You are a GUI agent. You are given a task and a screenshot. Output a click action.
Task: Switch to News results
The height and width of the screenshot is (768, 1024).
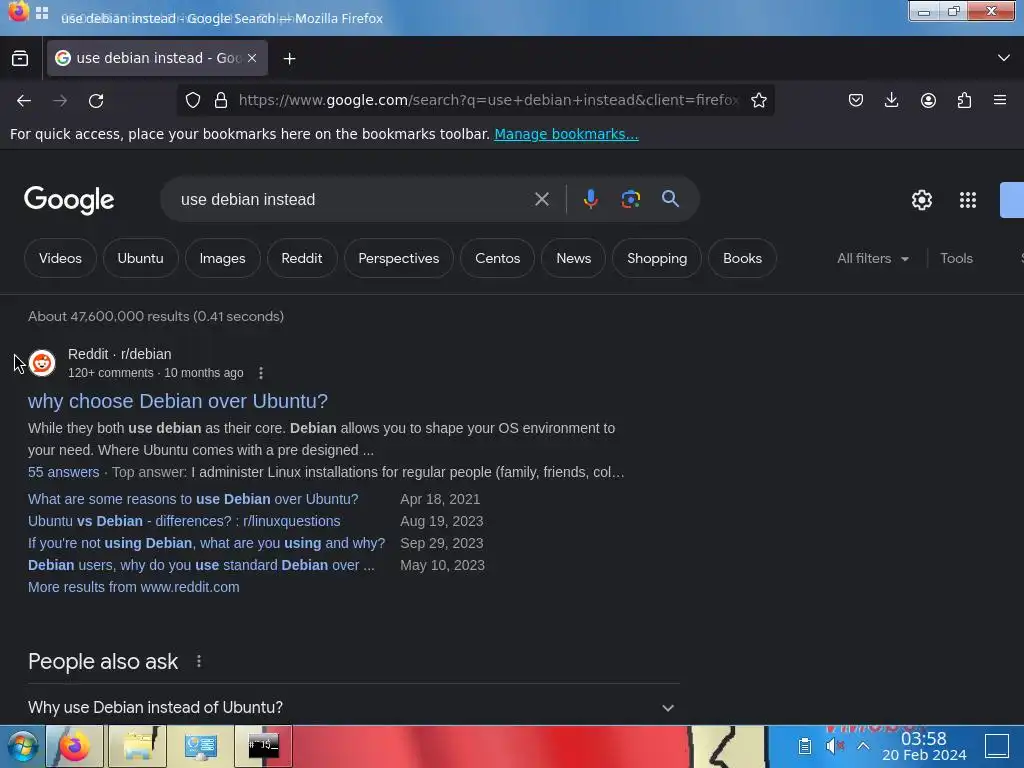tap(573, 258)
